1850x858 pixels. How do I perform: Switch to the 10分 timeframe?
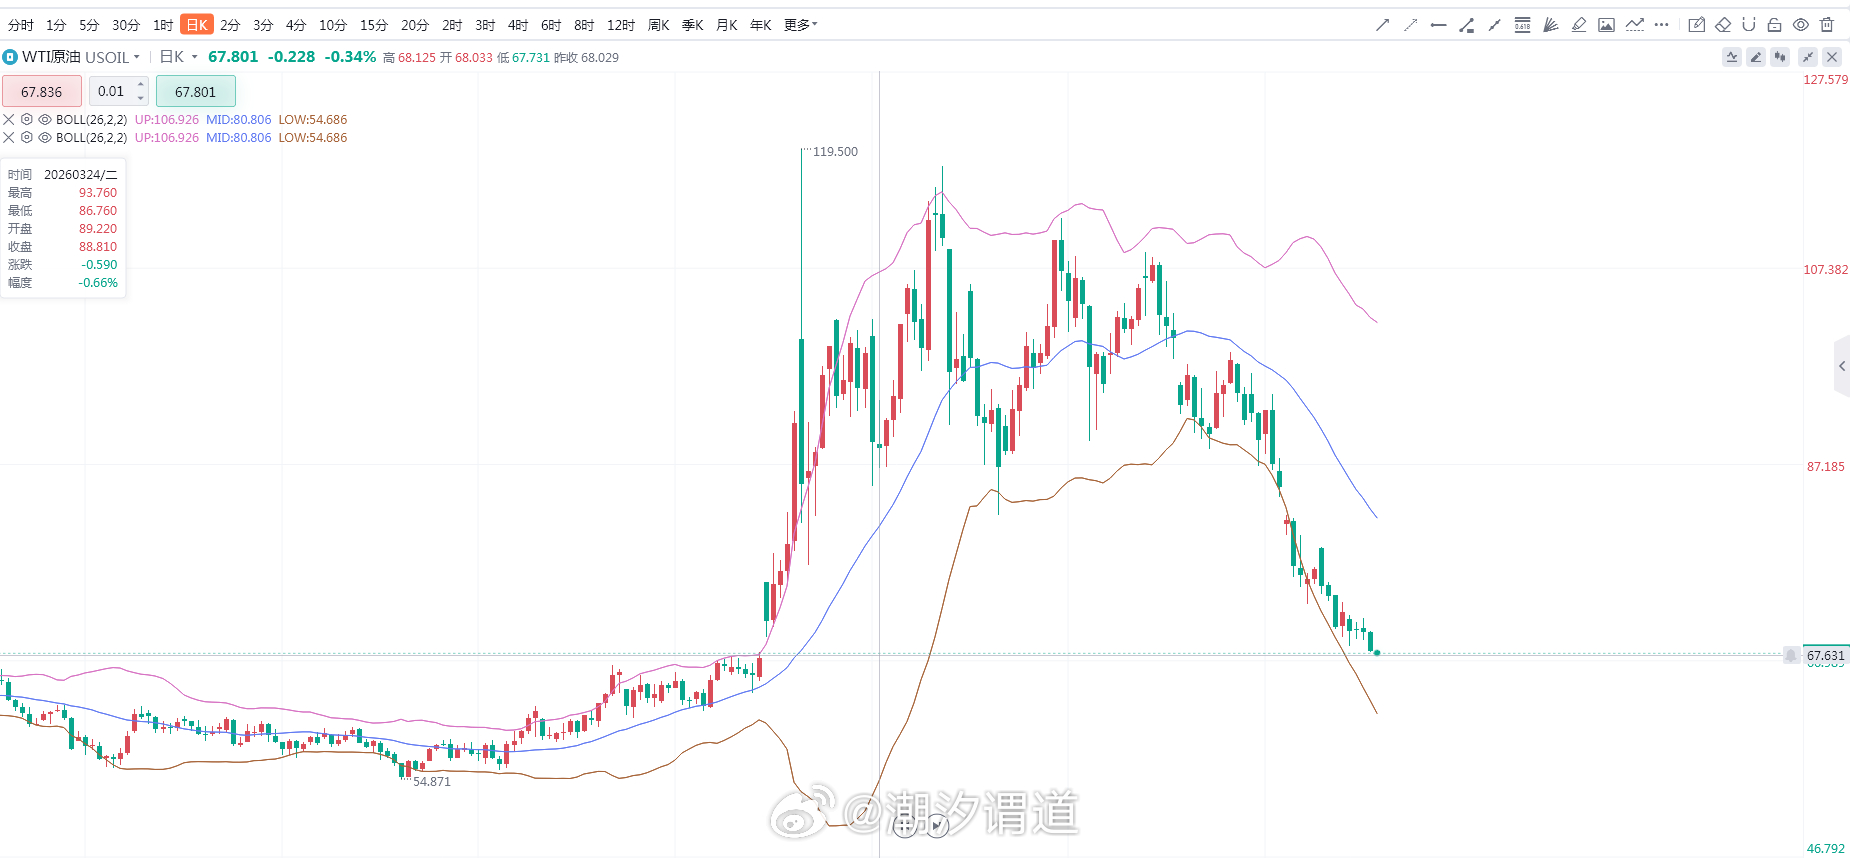pyautogui.click(x=333, y=25)
